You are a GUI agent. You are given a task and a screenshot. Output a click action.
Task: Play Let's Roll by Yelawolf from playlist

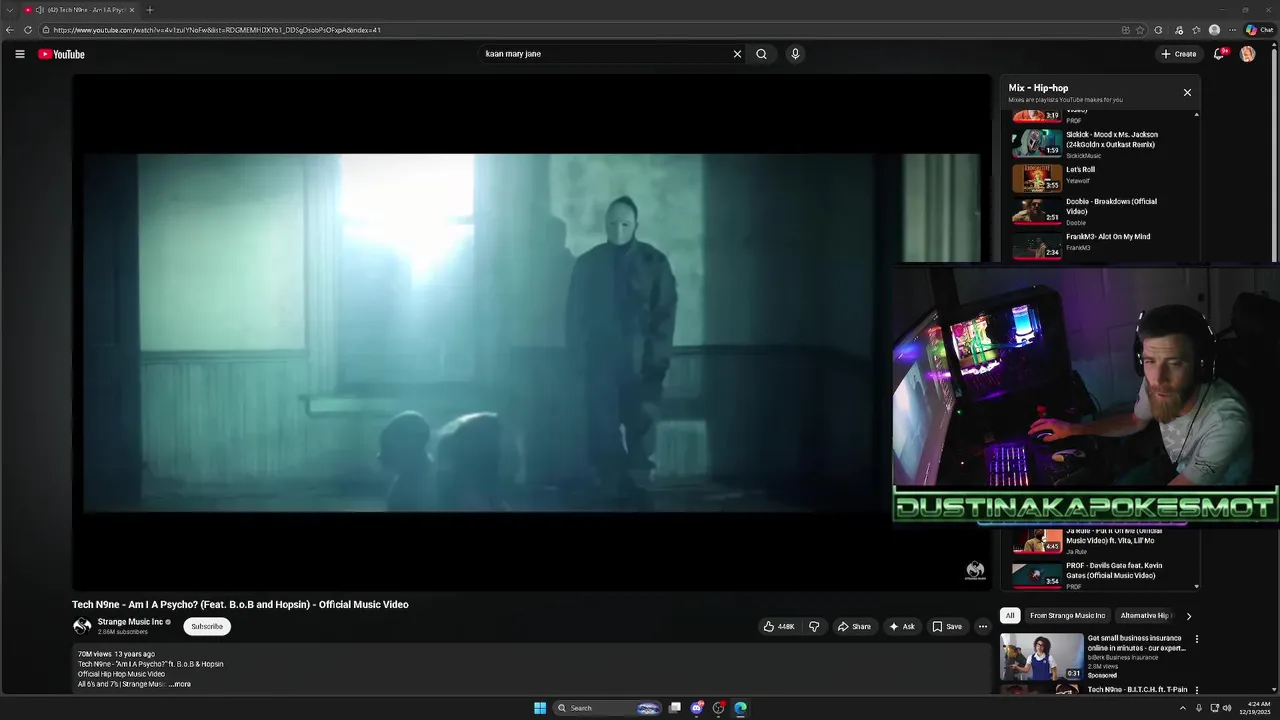point(1101,178)
